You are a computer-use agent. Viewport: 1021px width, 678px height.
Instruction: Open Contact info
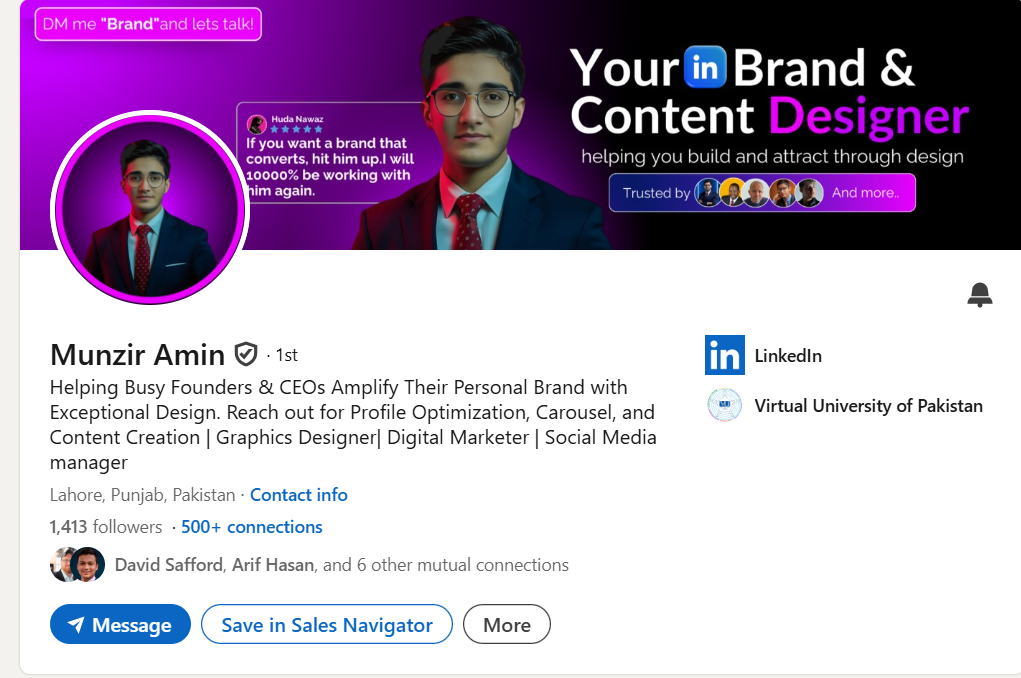pyautogui.click(x=298, y=494)
